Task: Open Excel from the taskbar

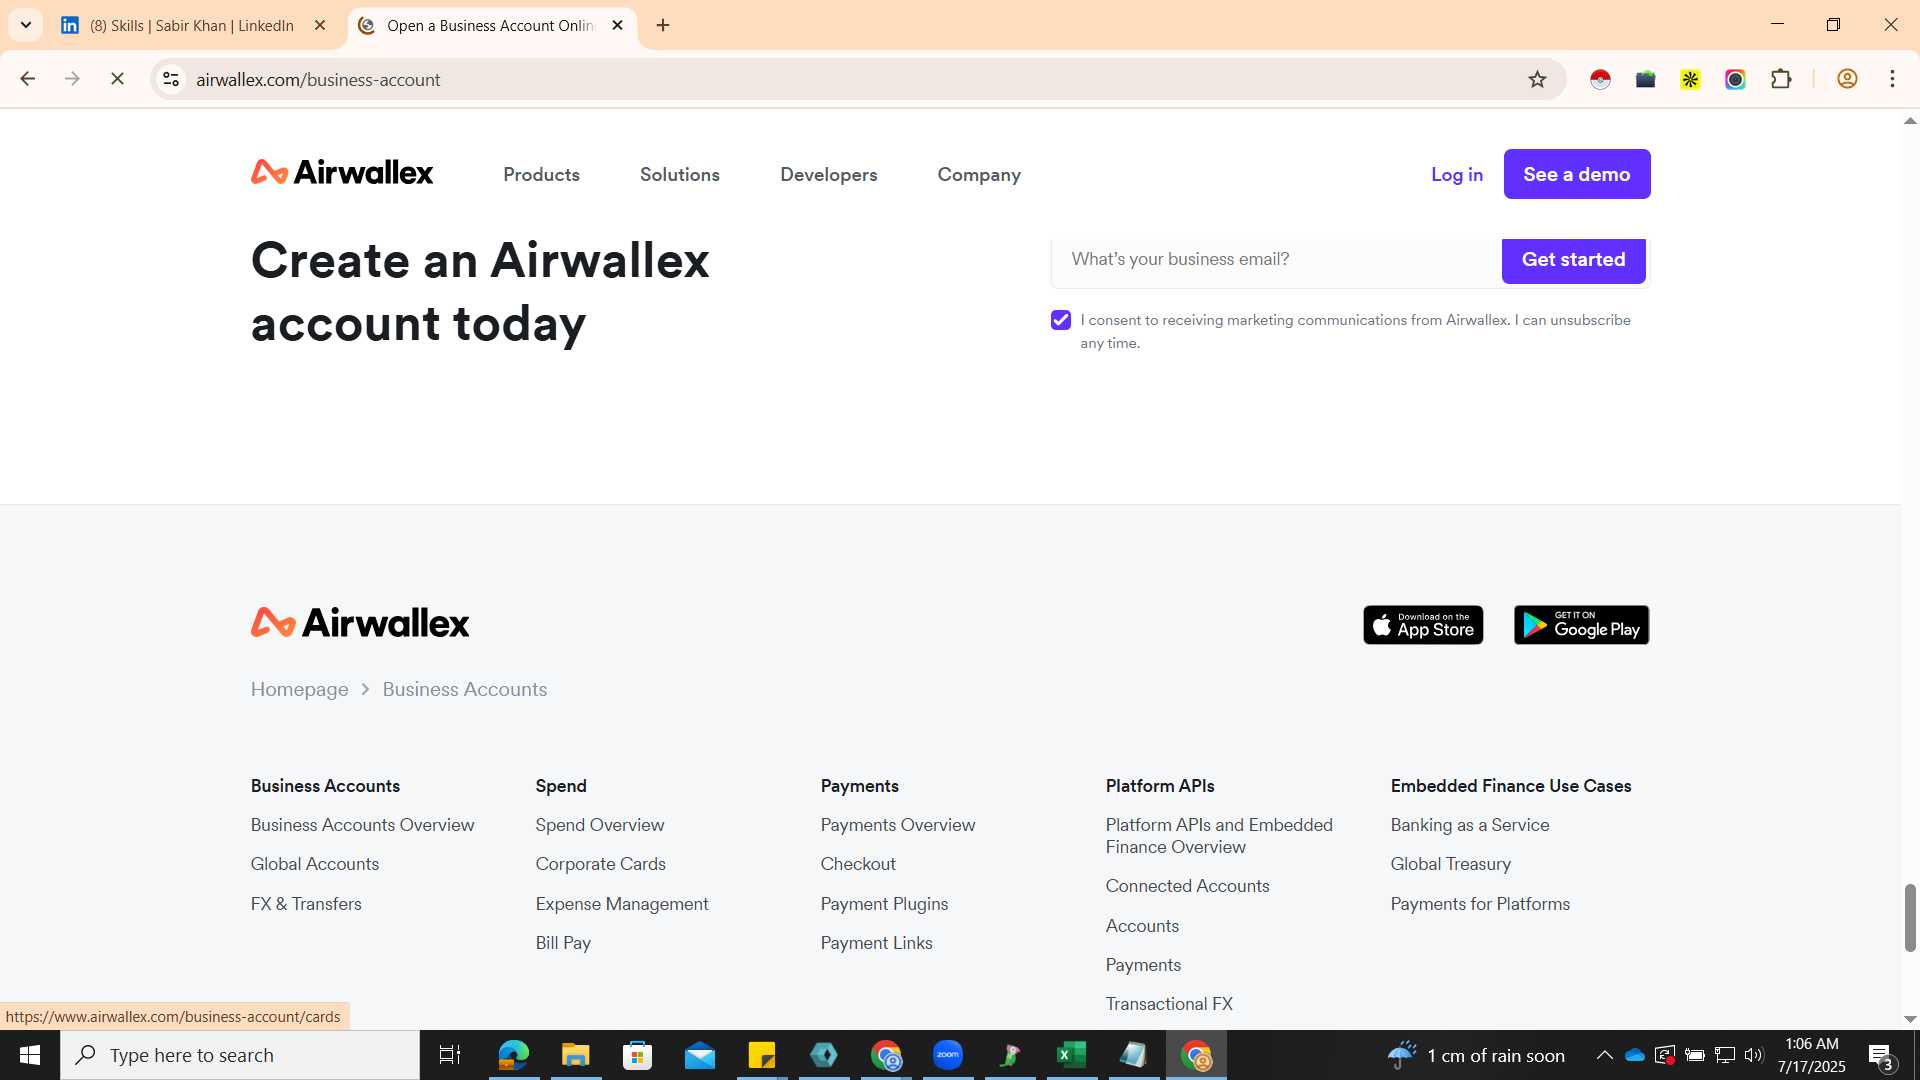Action: click(x=1072, y=1055)
